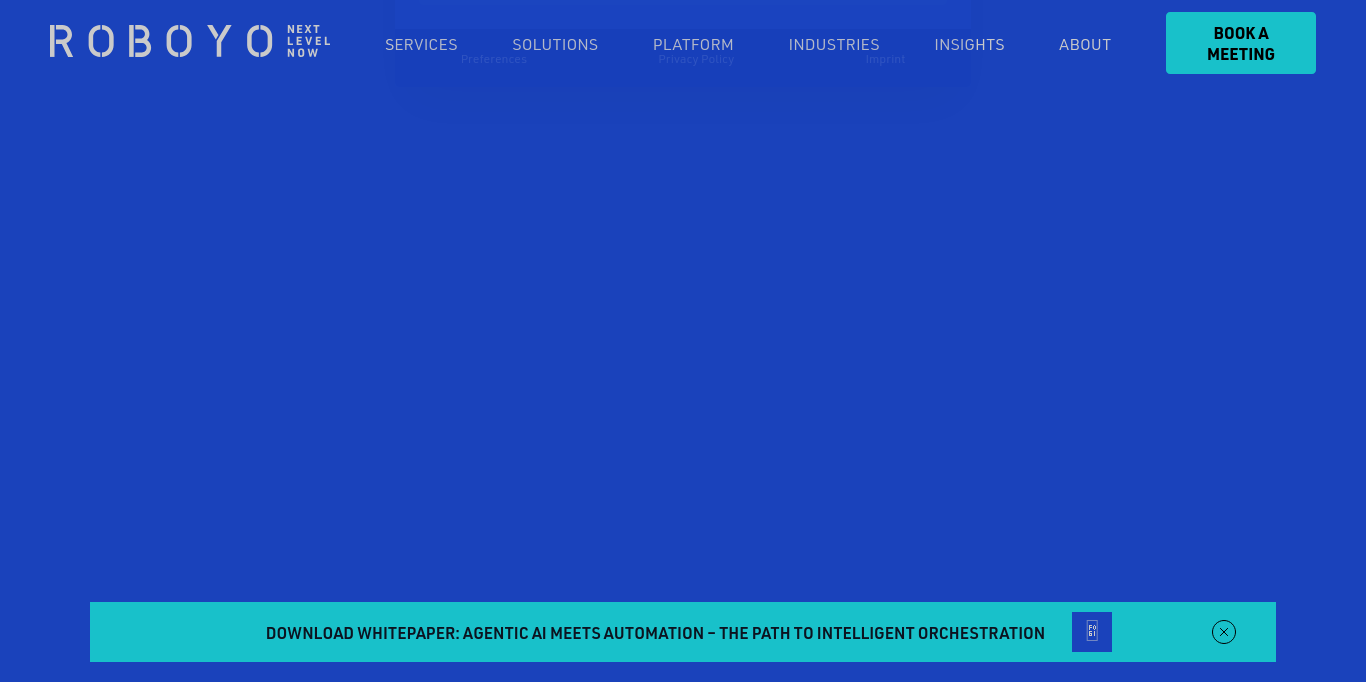The image size is (1366, 682).
Task: Dismiss the whitepaper banner with X icon
Action: point(1223,632)
